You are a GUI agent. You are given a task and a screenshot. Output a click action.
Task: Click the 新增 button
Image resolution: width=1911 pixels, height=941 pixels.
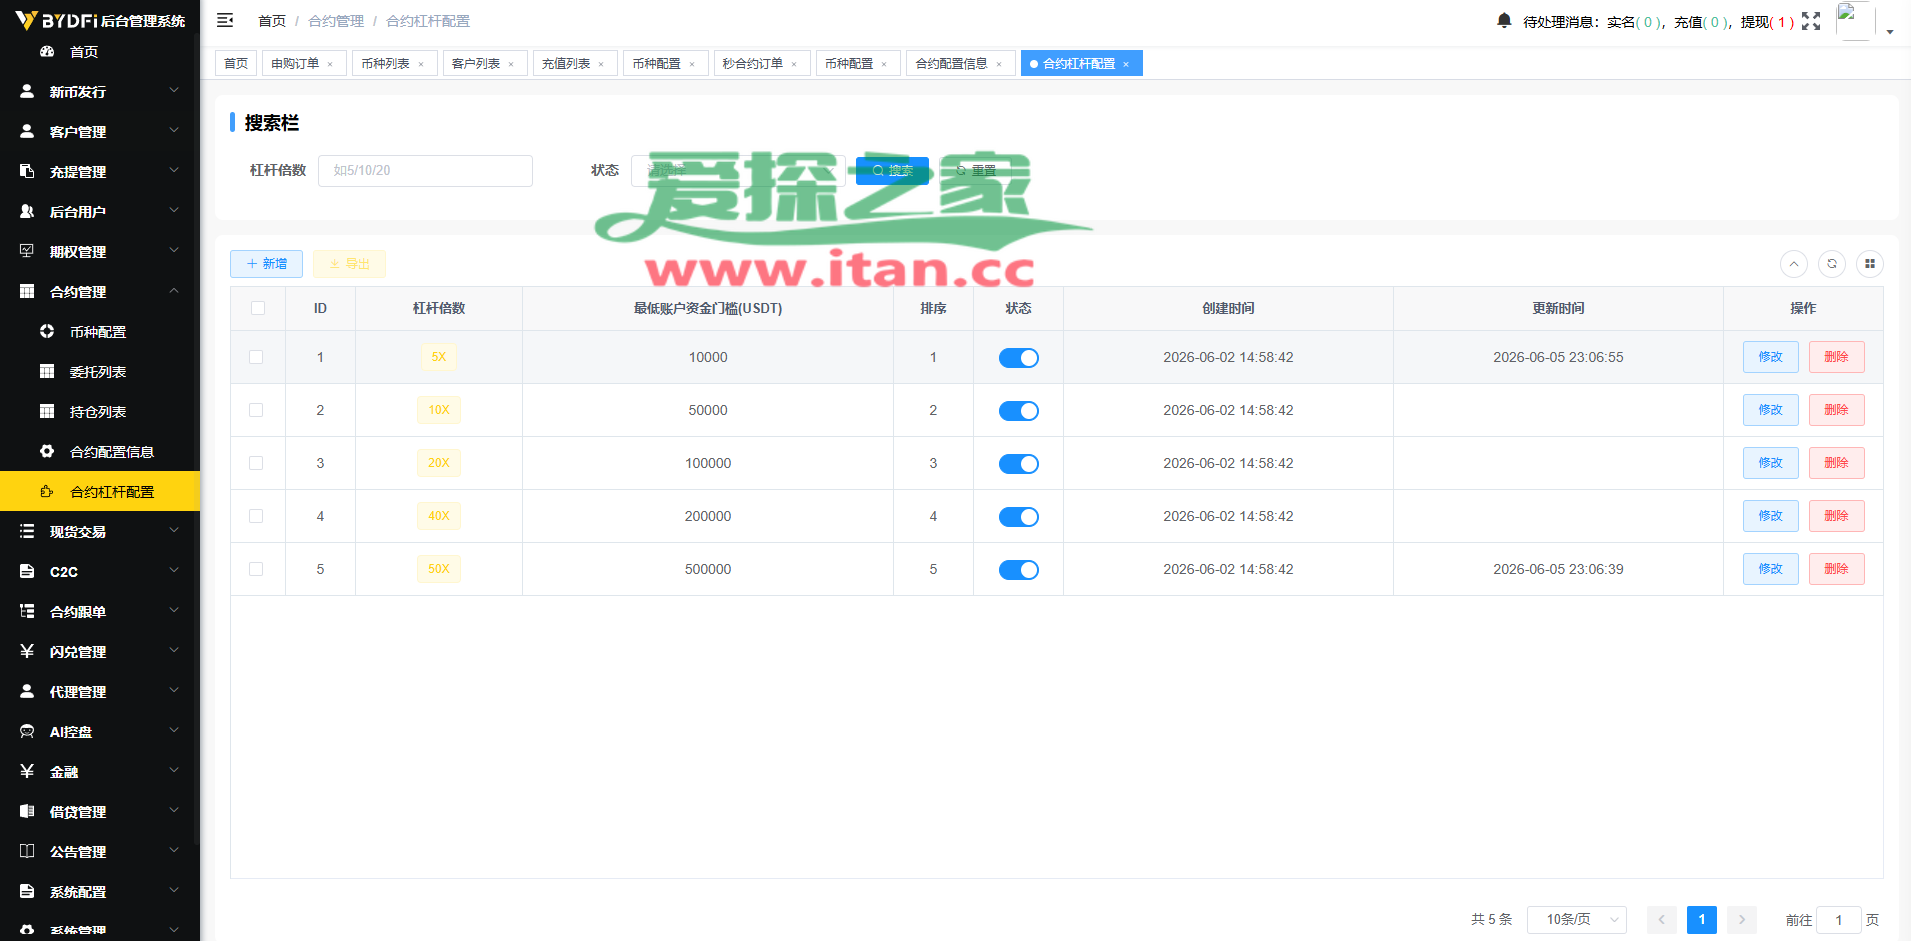coord(266,264)
